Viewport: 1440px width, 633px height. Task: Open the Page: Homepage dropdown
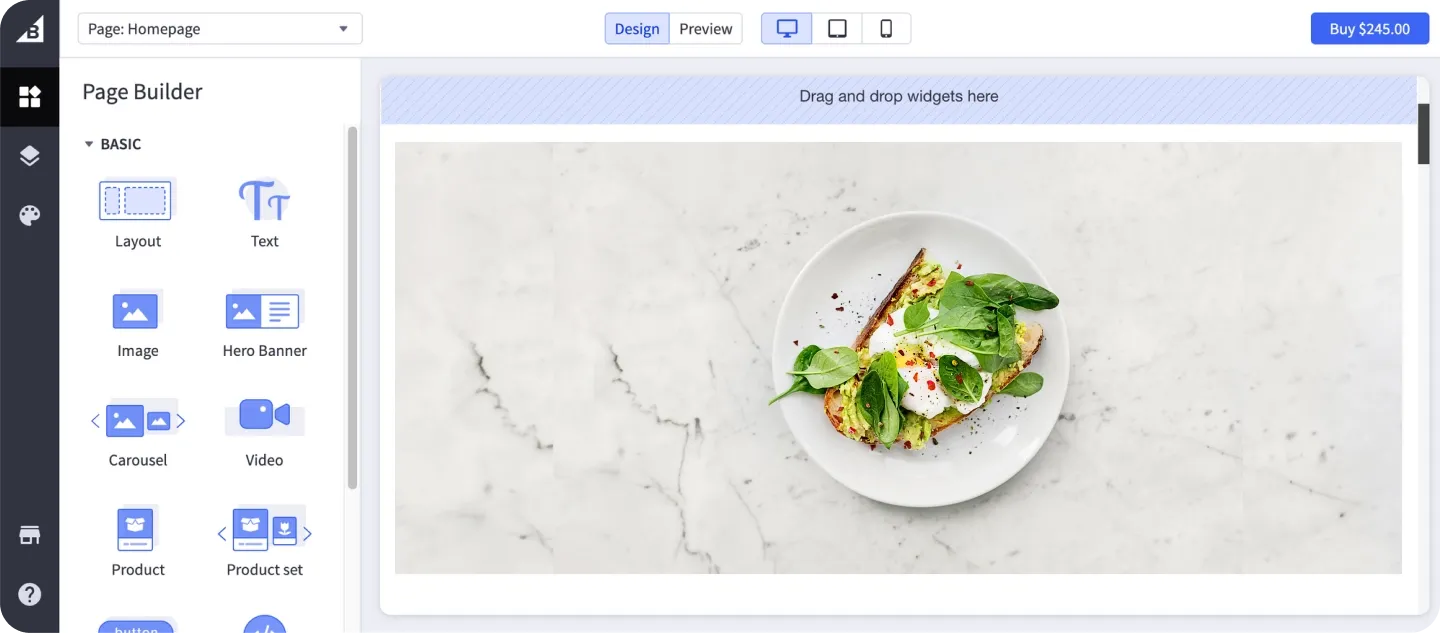pos(220,29)
